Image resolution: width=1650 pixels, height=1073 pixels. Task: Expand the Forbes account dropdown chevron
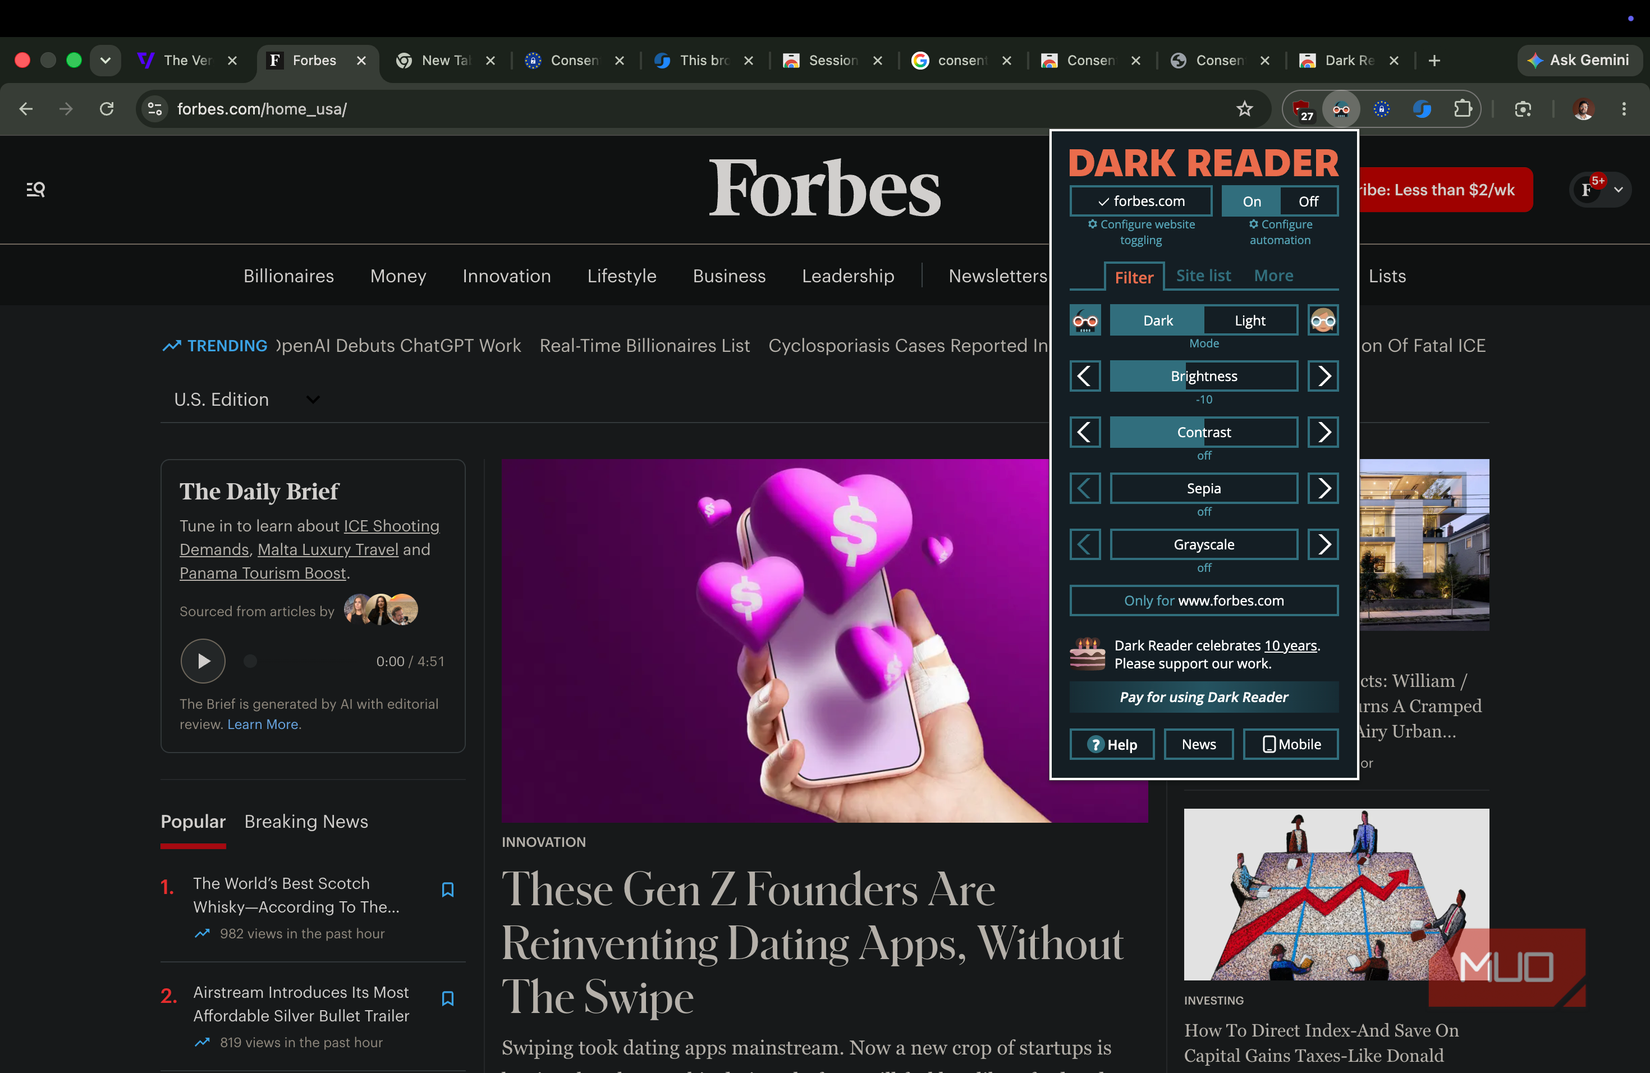pyautogui.click(x=1618, y=189)
